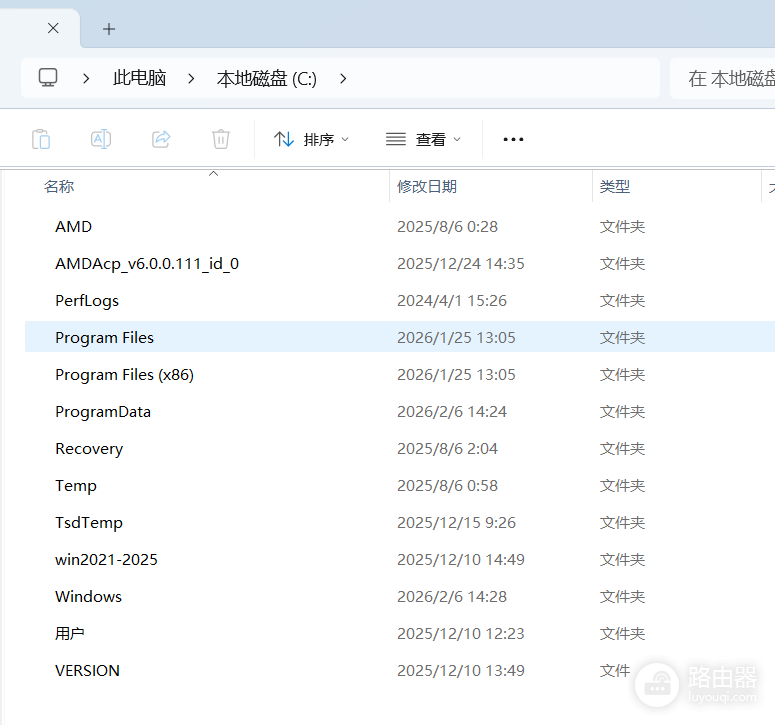Viewport: 775px width, 725px height.
Task: Select the Temp folder
Action: [76, 486]
